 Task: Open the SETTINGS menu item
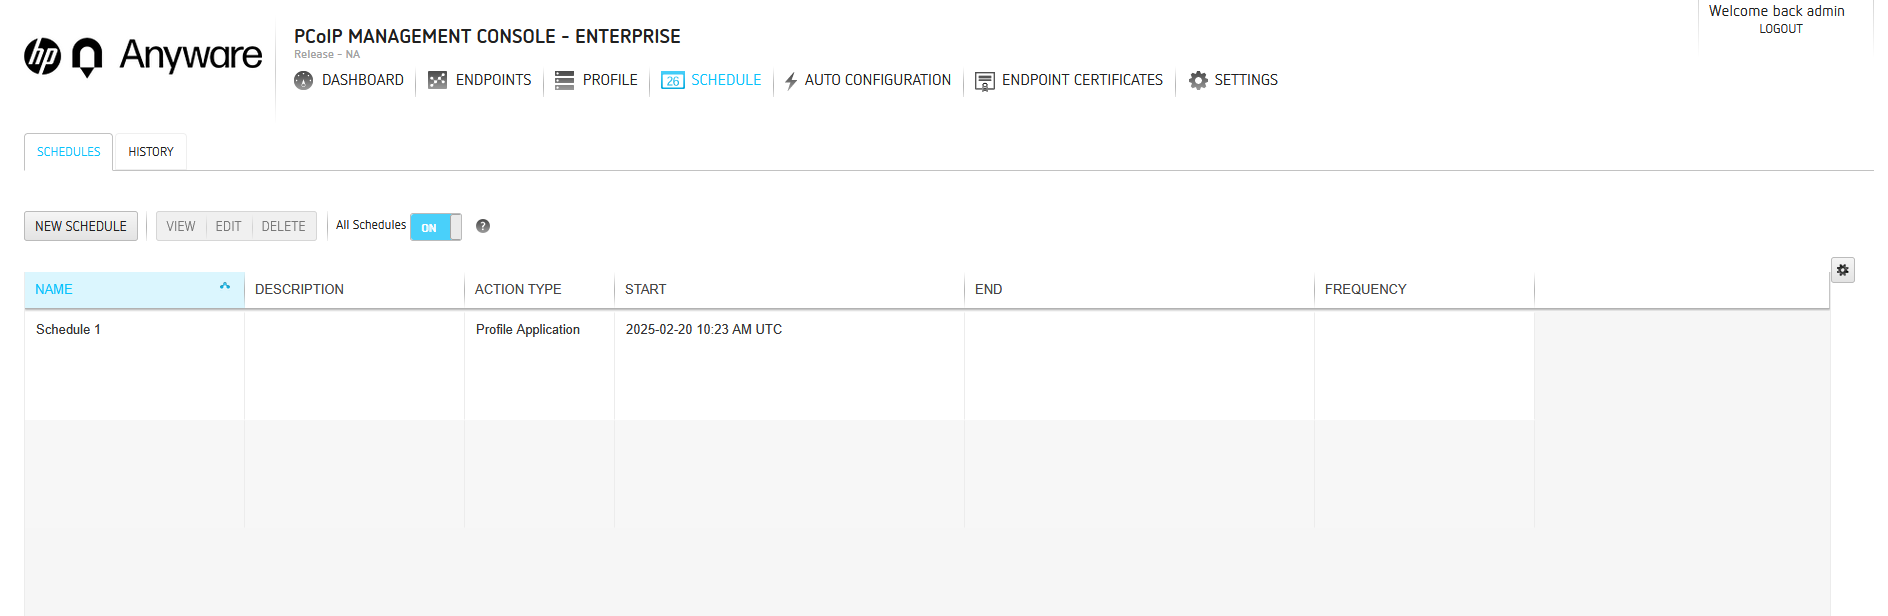coord(1246,80)
